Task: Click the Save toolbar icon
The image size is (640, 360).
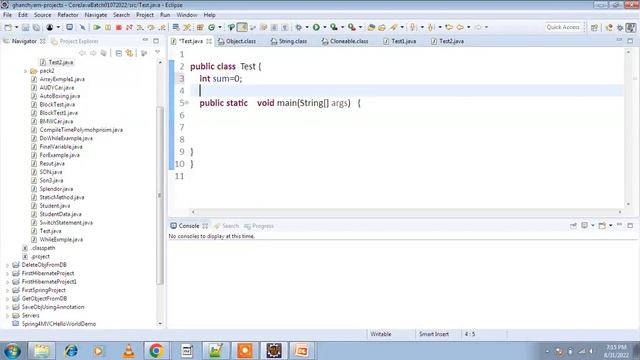Action: tap(25, 27)
